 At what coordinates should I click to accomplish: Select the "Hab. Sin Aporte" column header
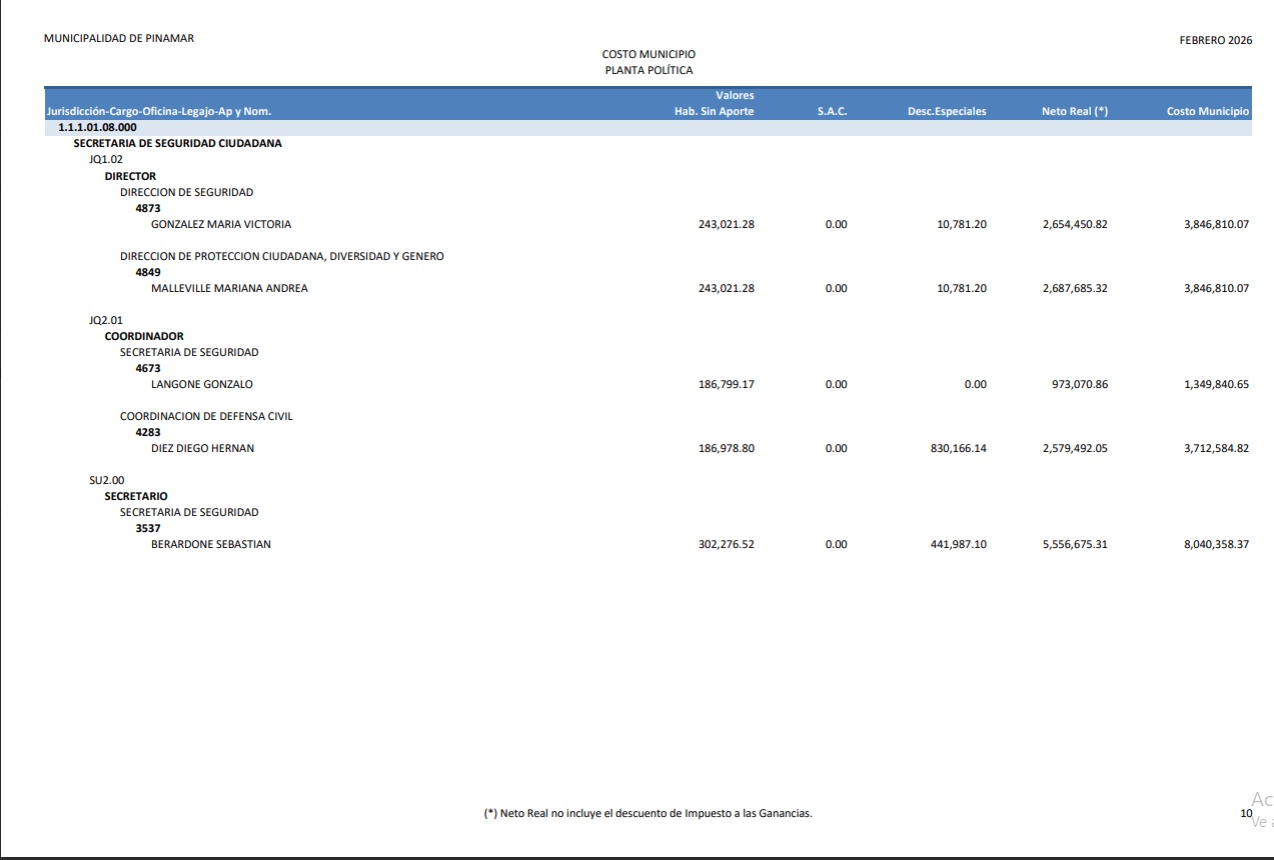click(714, 112)
